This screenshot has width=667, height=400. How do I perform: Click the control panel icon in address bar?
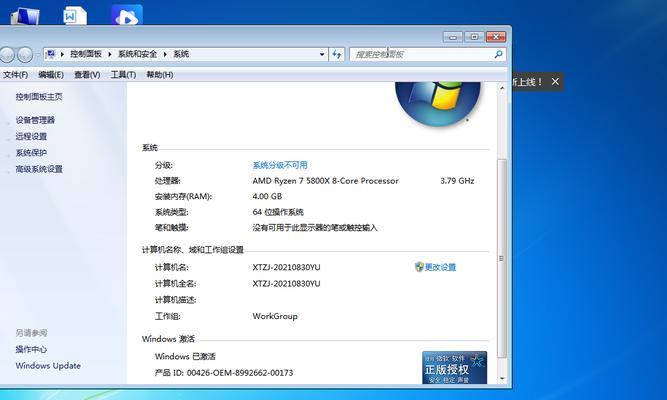(51, 54)
